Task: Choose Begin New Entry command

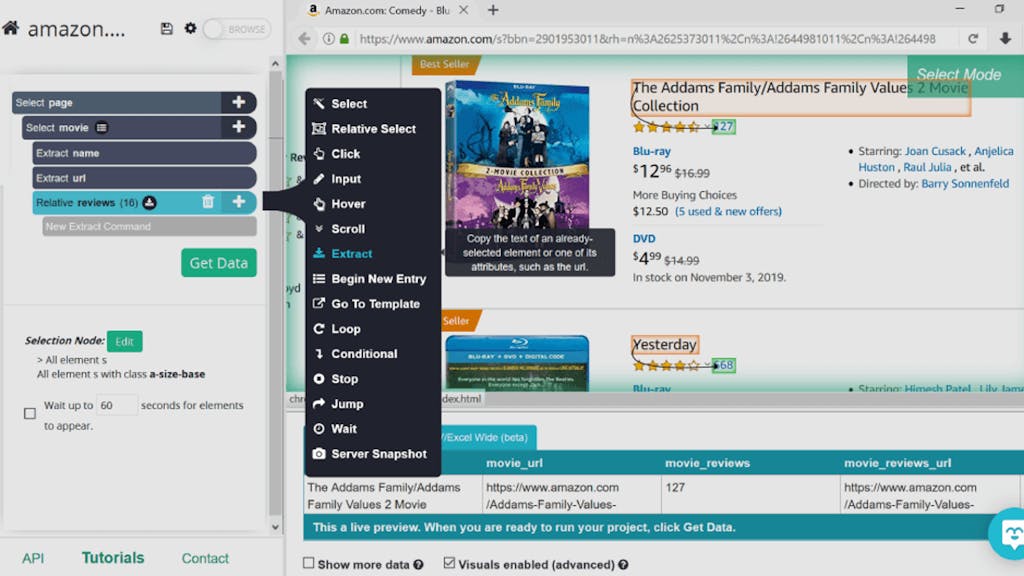Action: pyautogui.click(x=372, y=279)
